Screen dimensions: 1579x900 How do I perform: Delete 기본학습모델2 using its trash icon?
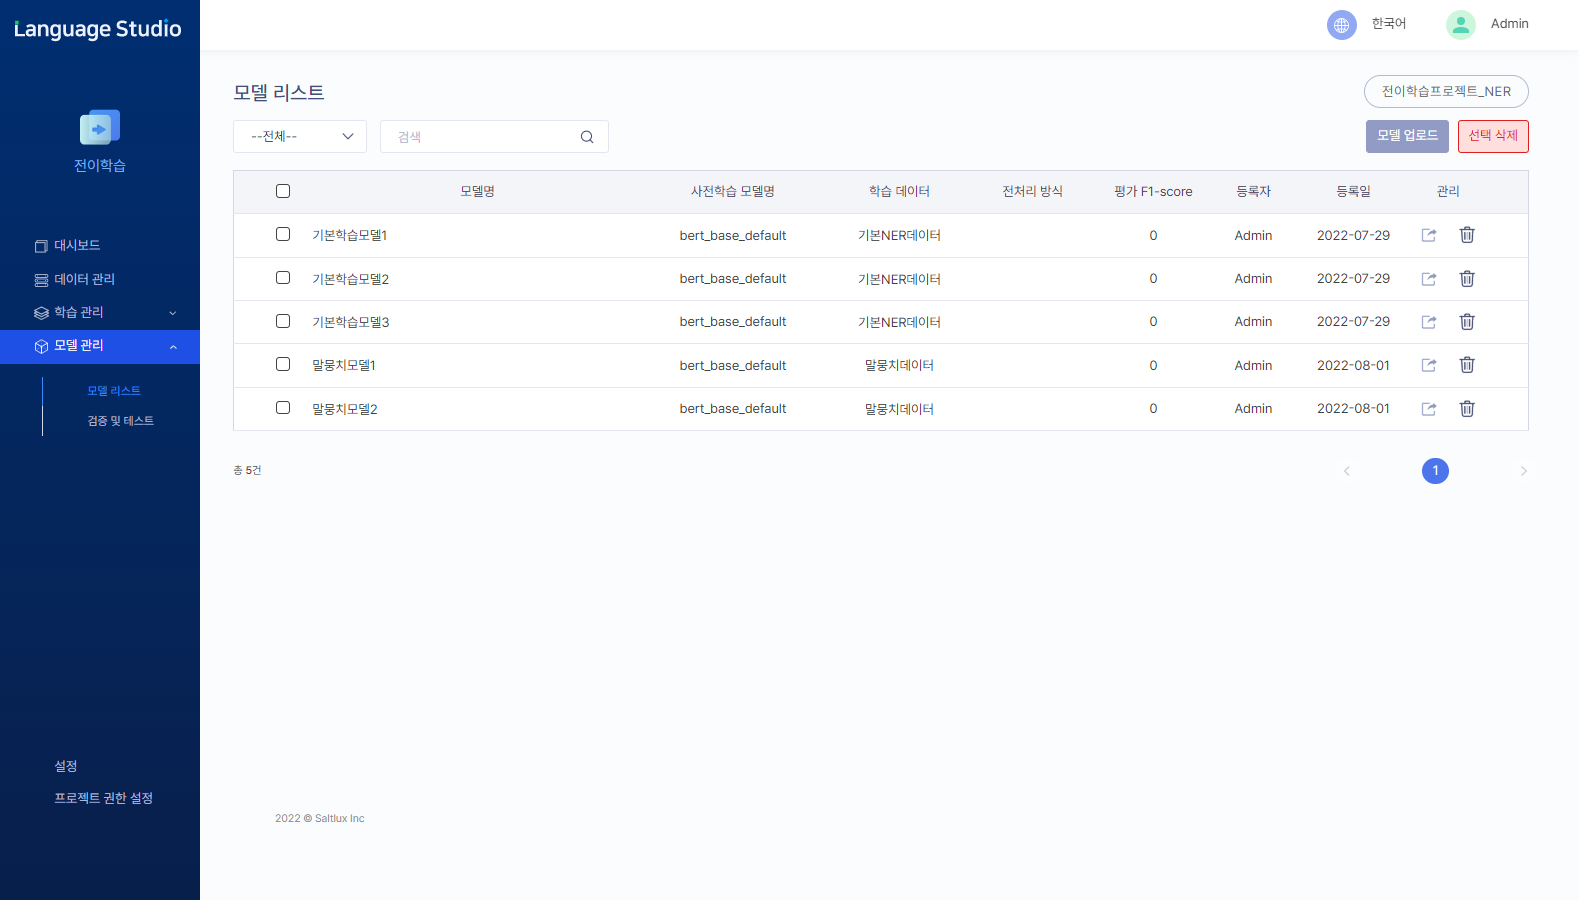click(1467, 279)
